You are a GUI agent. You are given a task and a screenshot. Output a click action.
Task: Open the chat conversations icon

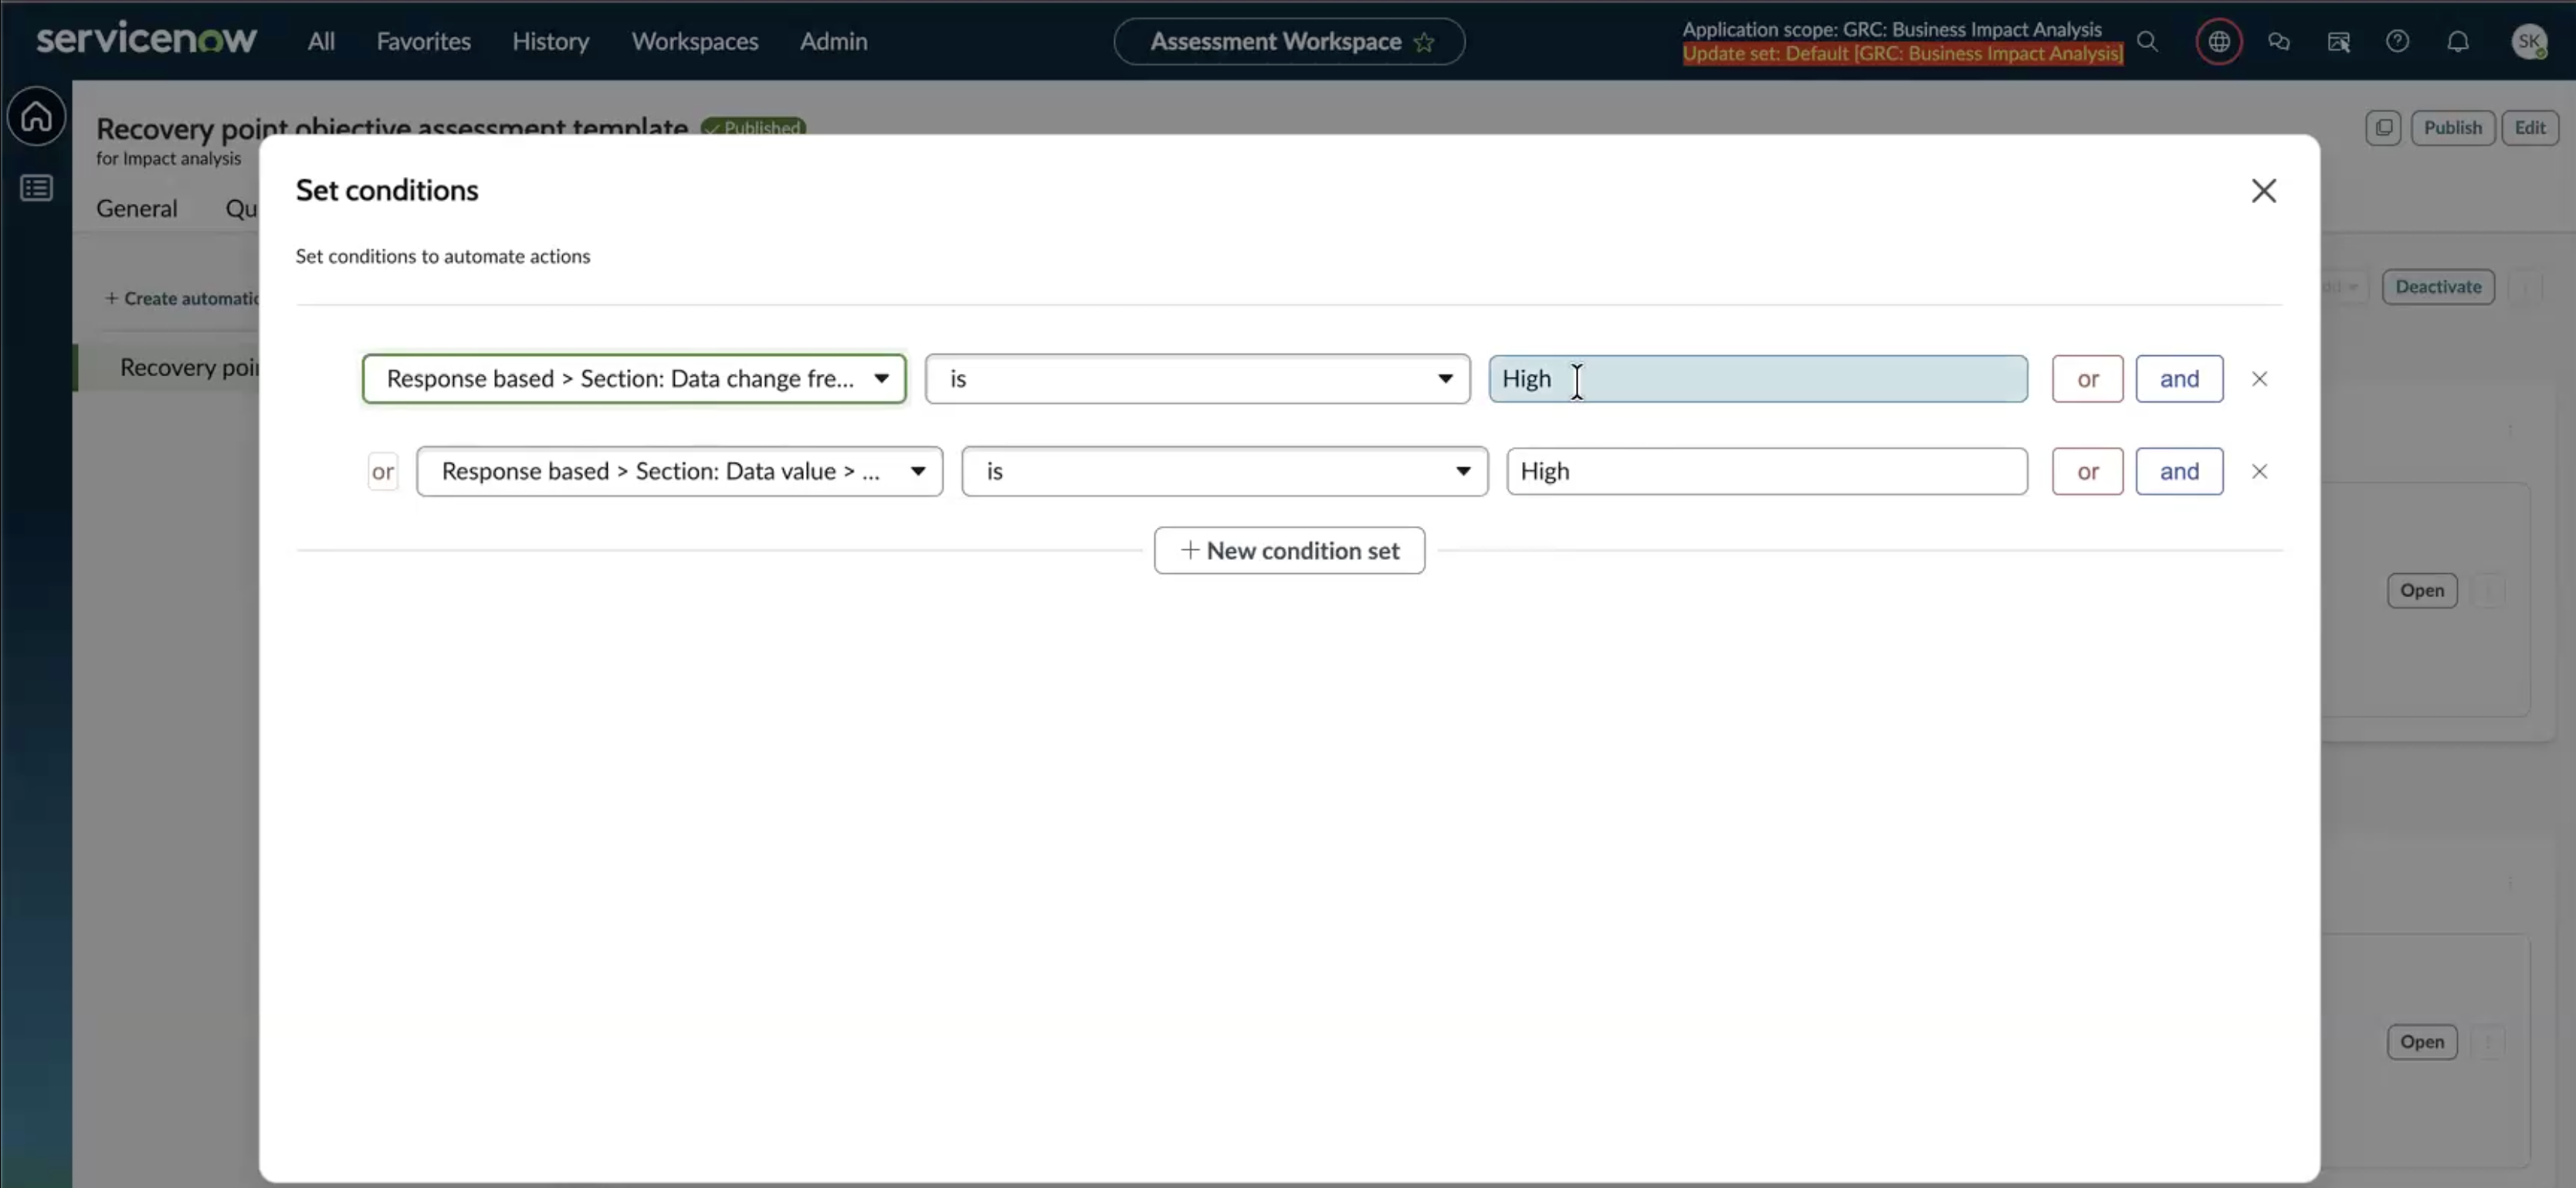[2278, 42]
